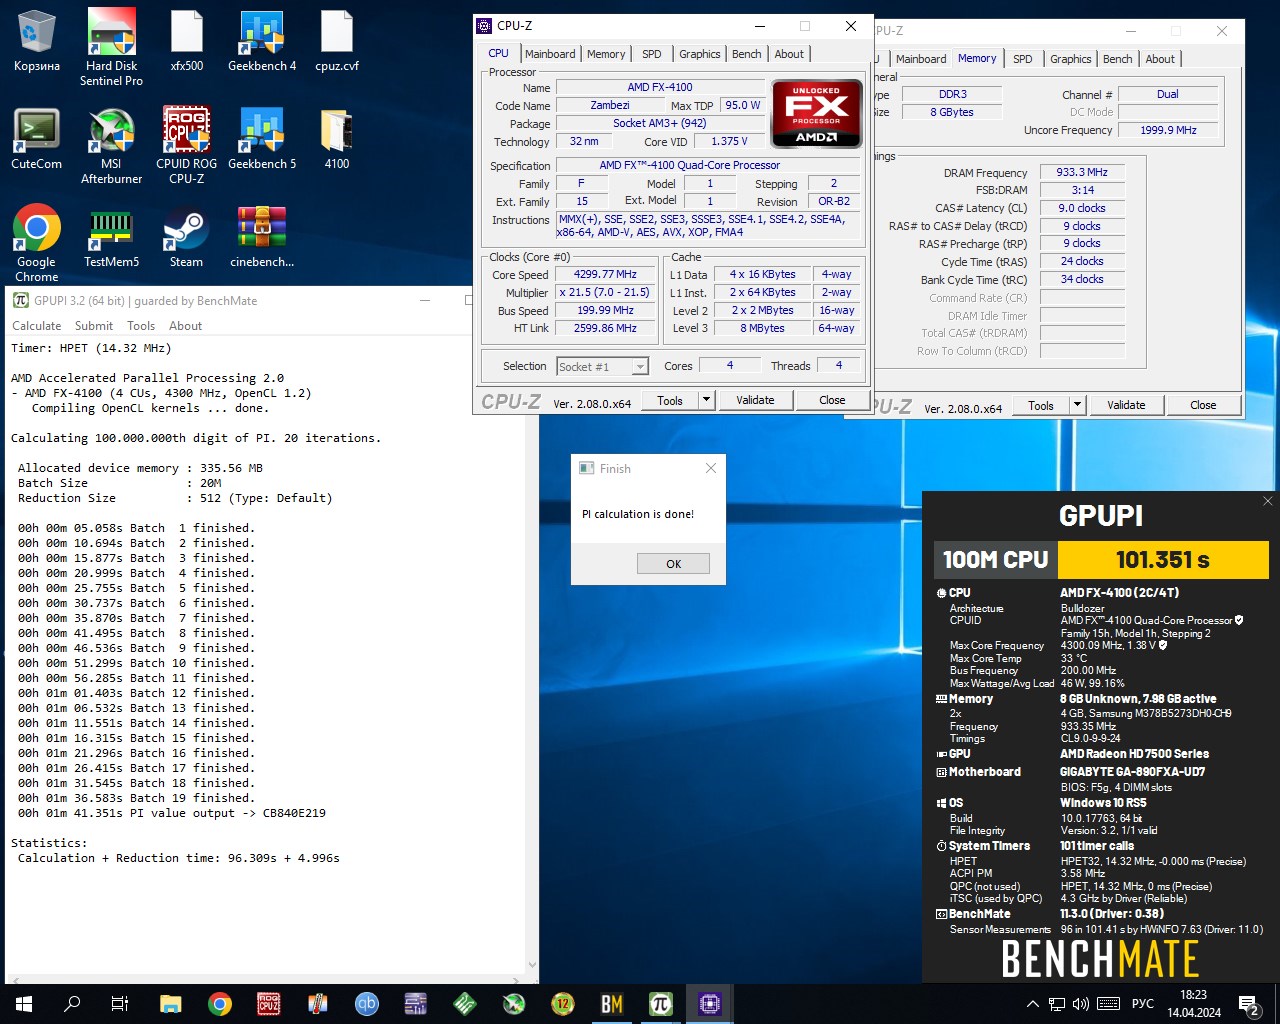Image resolution: width=1280 pixels, height=1024 pixels.
Task: Select CPU tab in front CPU-Z
Action: [498, 53]
